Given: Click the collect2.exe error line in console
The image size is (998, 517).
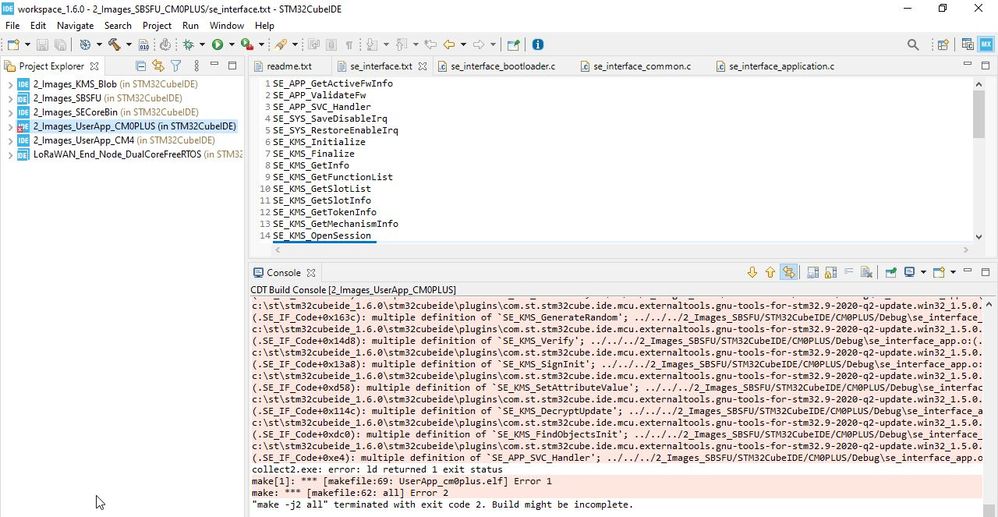Looking at the screenshot, I should tap(377, 469).
